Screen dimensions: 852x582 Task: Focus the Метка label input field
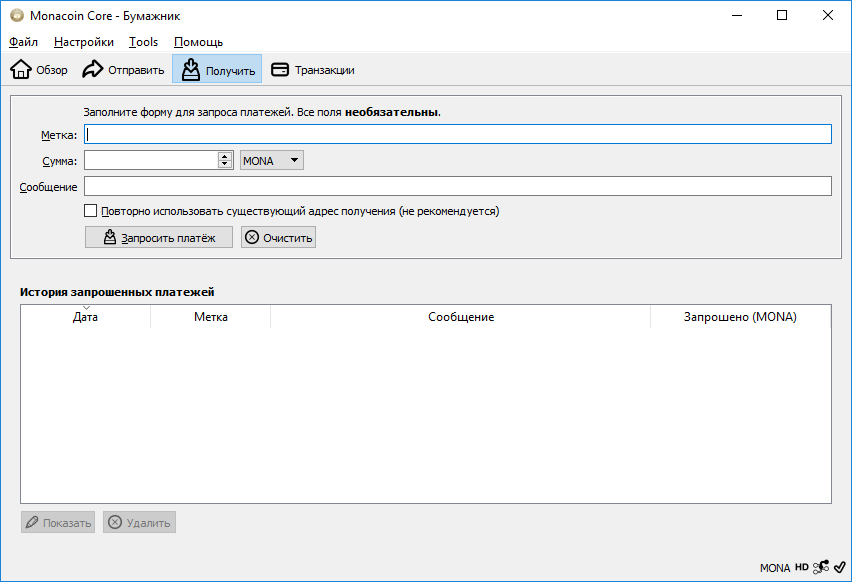point(458,134)
